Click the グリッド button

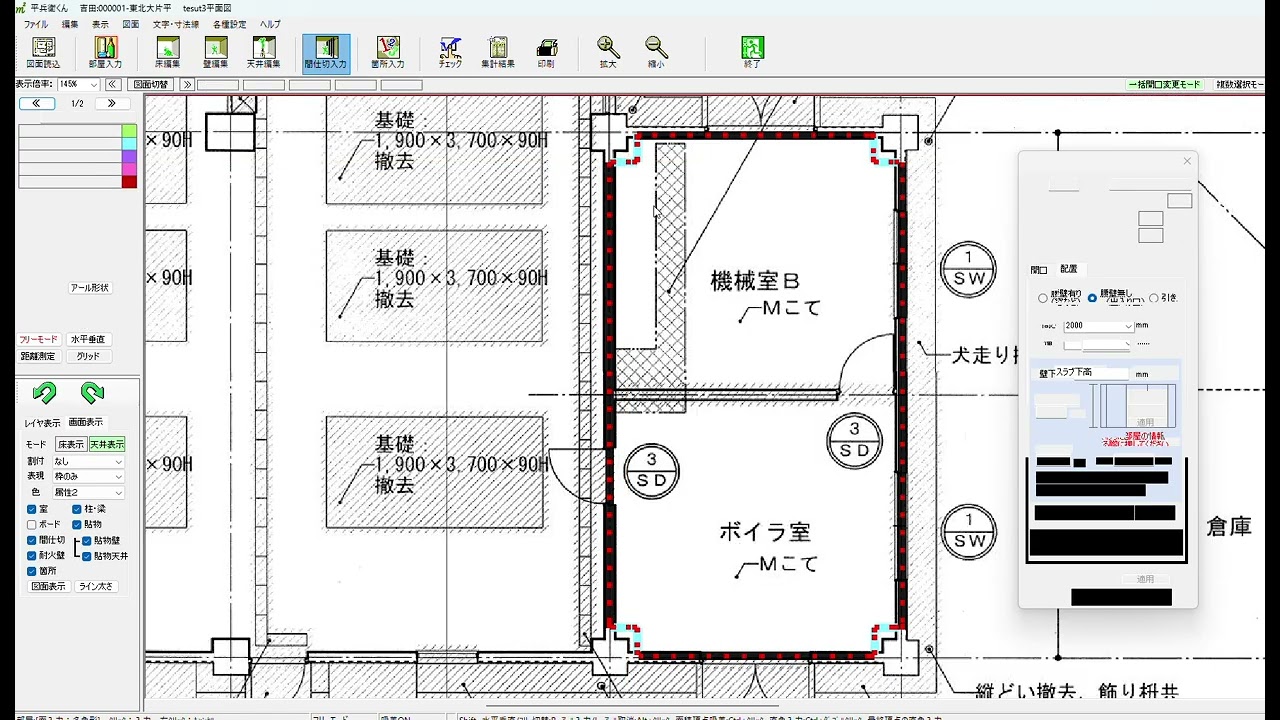pyautogui.click(x=88, y=356)
